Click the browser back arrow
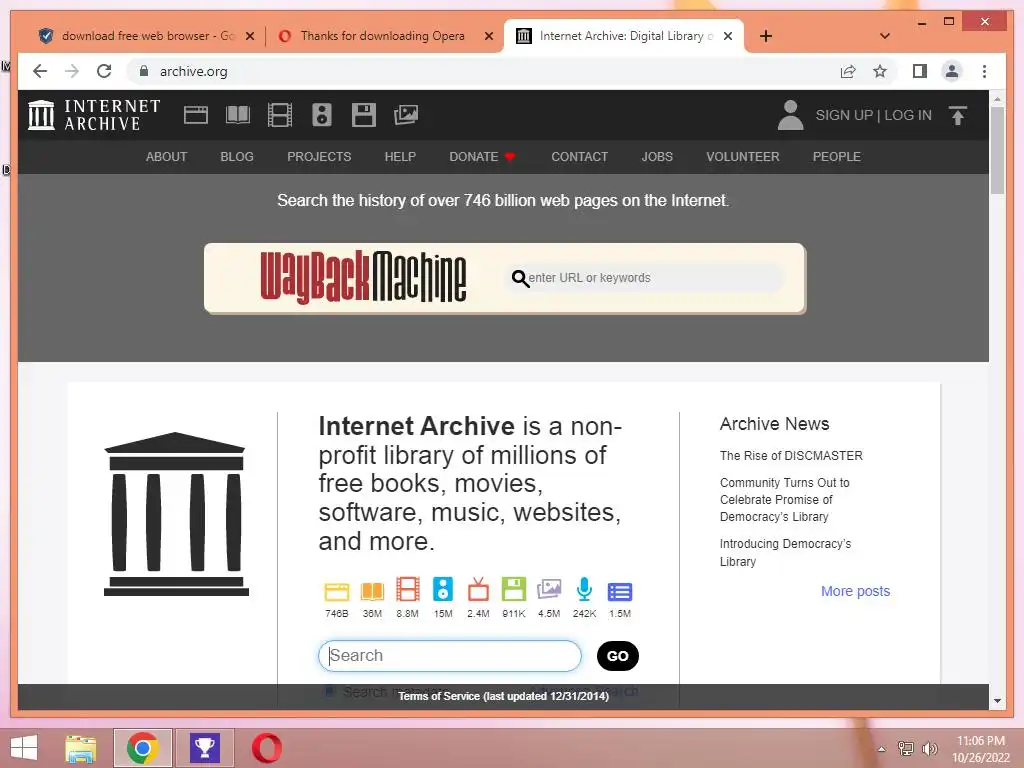 tap(40, 71)
